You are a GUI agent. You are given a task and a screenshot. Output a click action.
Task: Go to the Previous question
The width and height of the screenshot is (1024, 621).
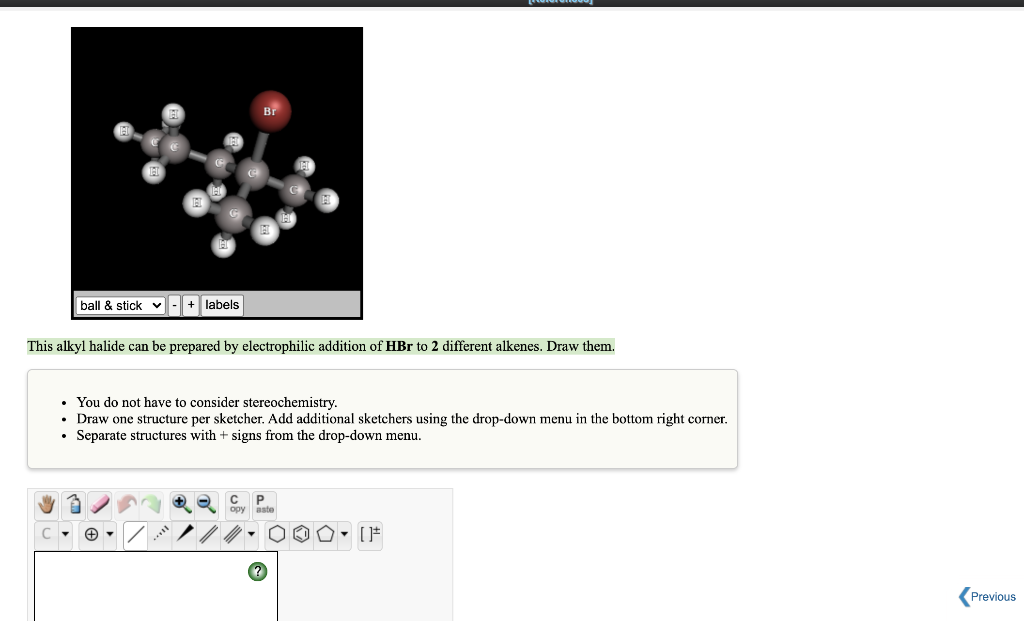click(987, 596)
